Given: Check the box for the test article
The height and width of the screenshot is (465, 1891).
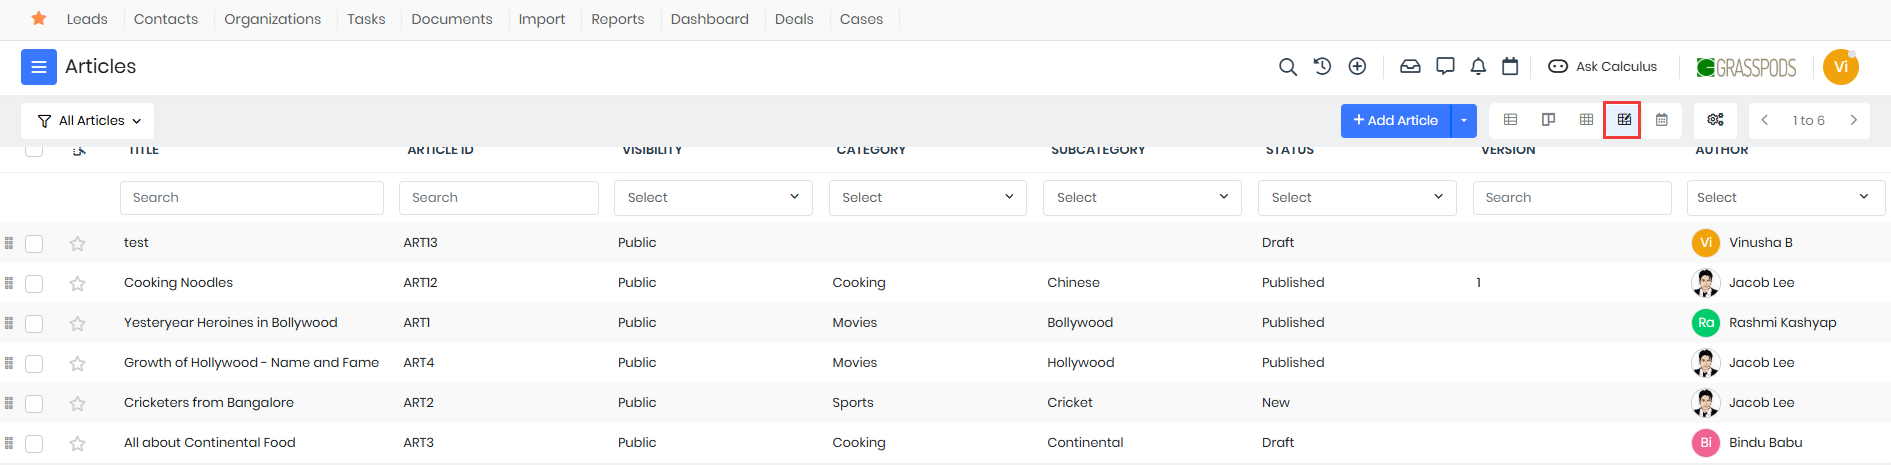Looking at the screenshot, I should click(34, 243).
